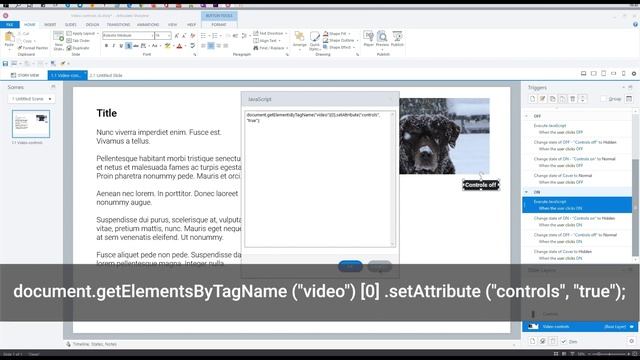Switch to STORY VIEW tab
640x360 pixels.
(25, 75)
